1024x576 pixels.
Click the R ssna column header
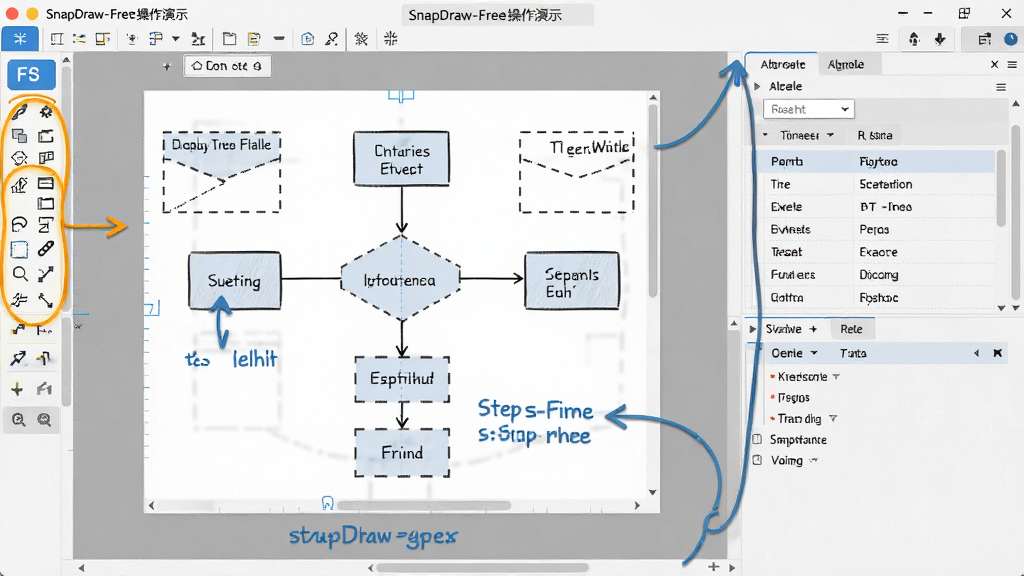click(x=875, y=135)
